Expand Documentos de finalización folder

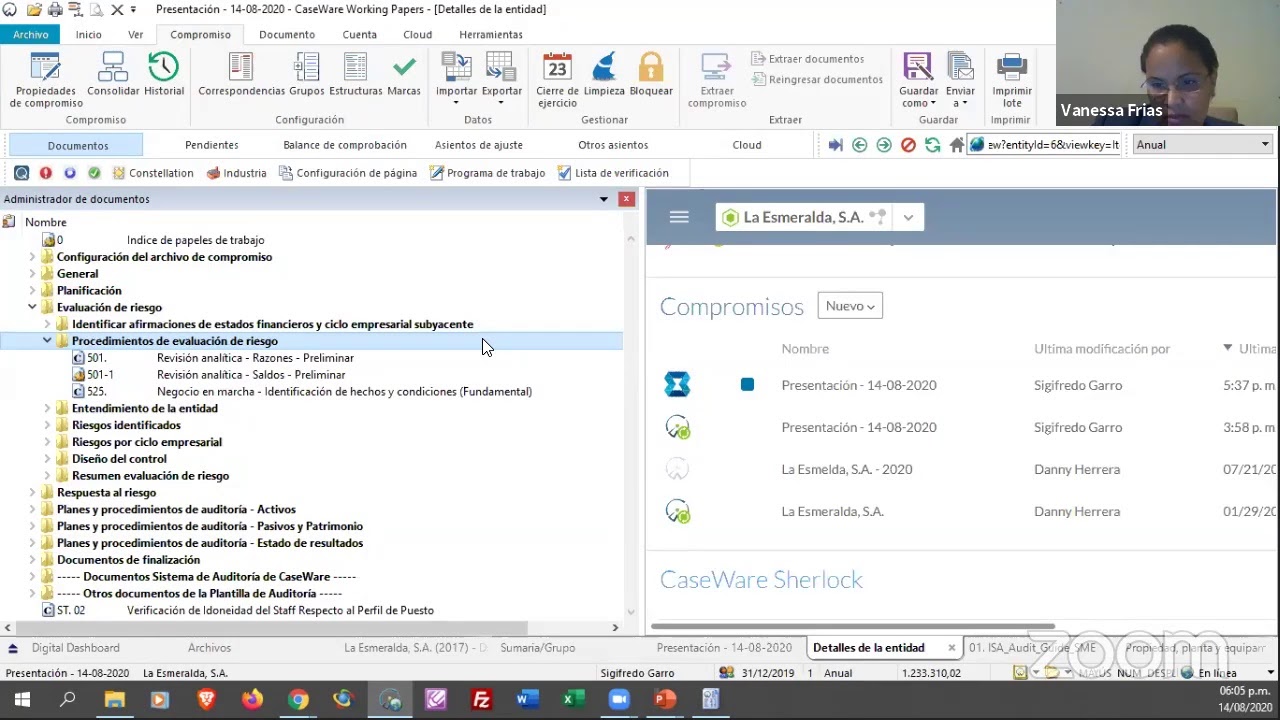32,560
